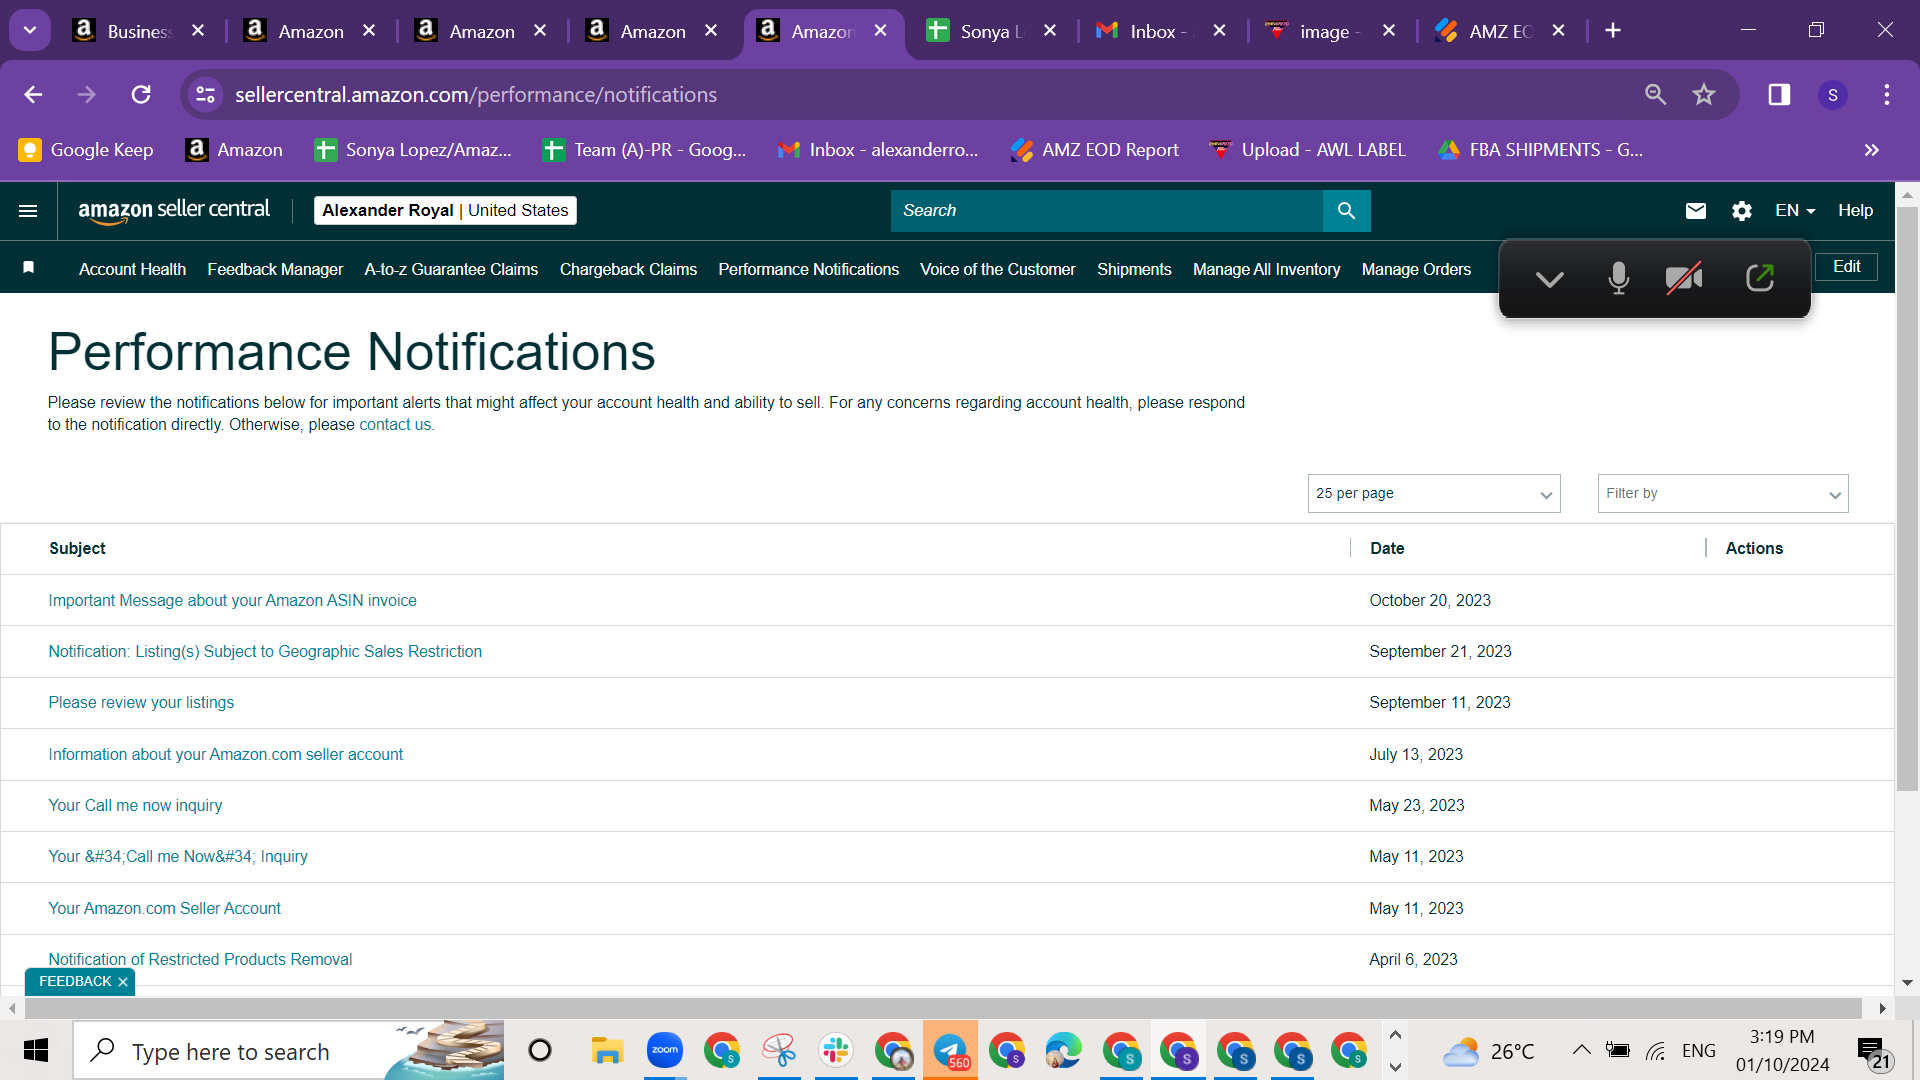Show more bookmarks with the double chevron
Viewport: 1920px width, 1080px height.
point(1872,150)
